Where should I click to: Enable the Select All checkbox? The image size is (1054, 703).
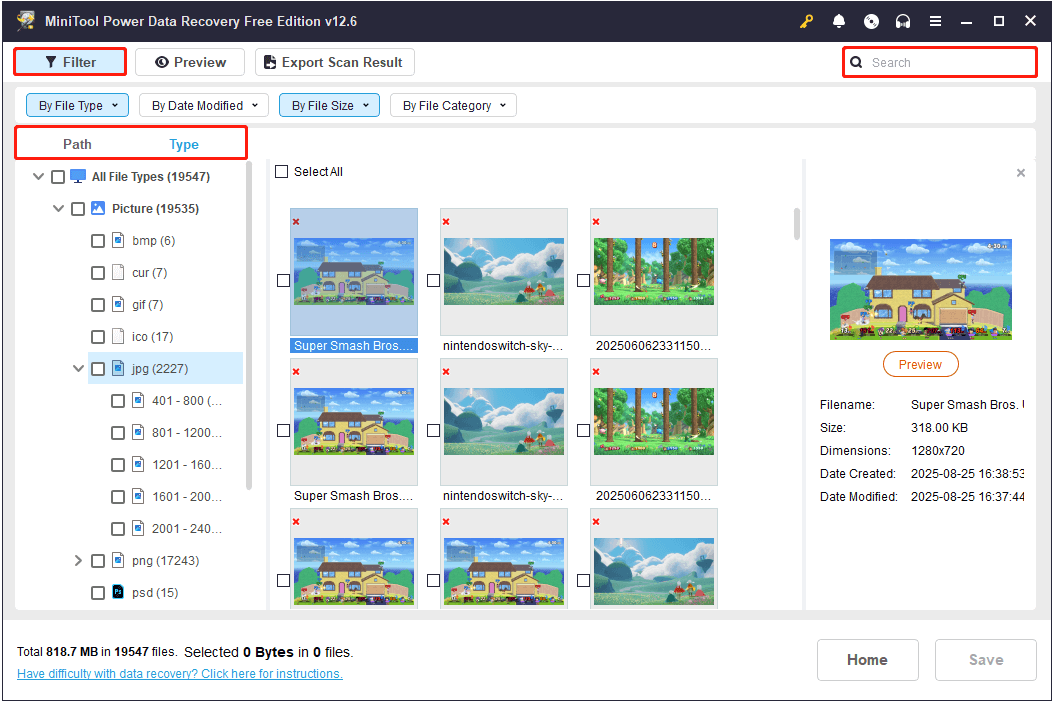pos(282,171)
